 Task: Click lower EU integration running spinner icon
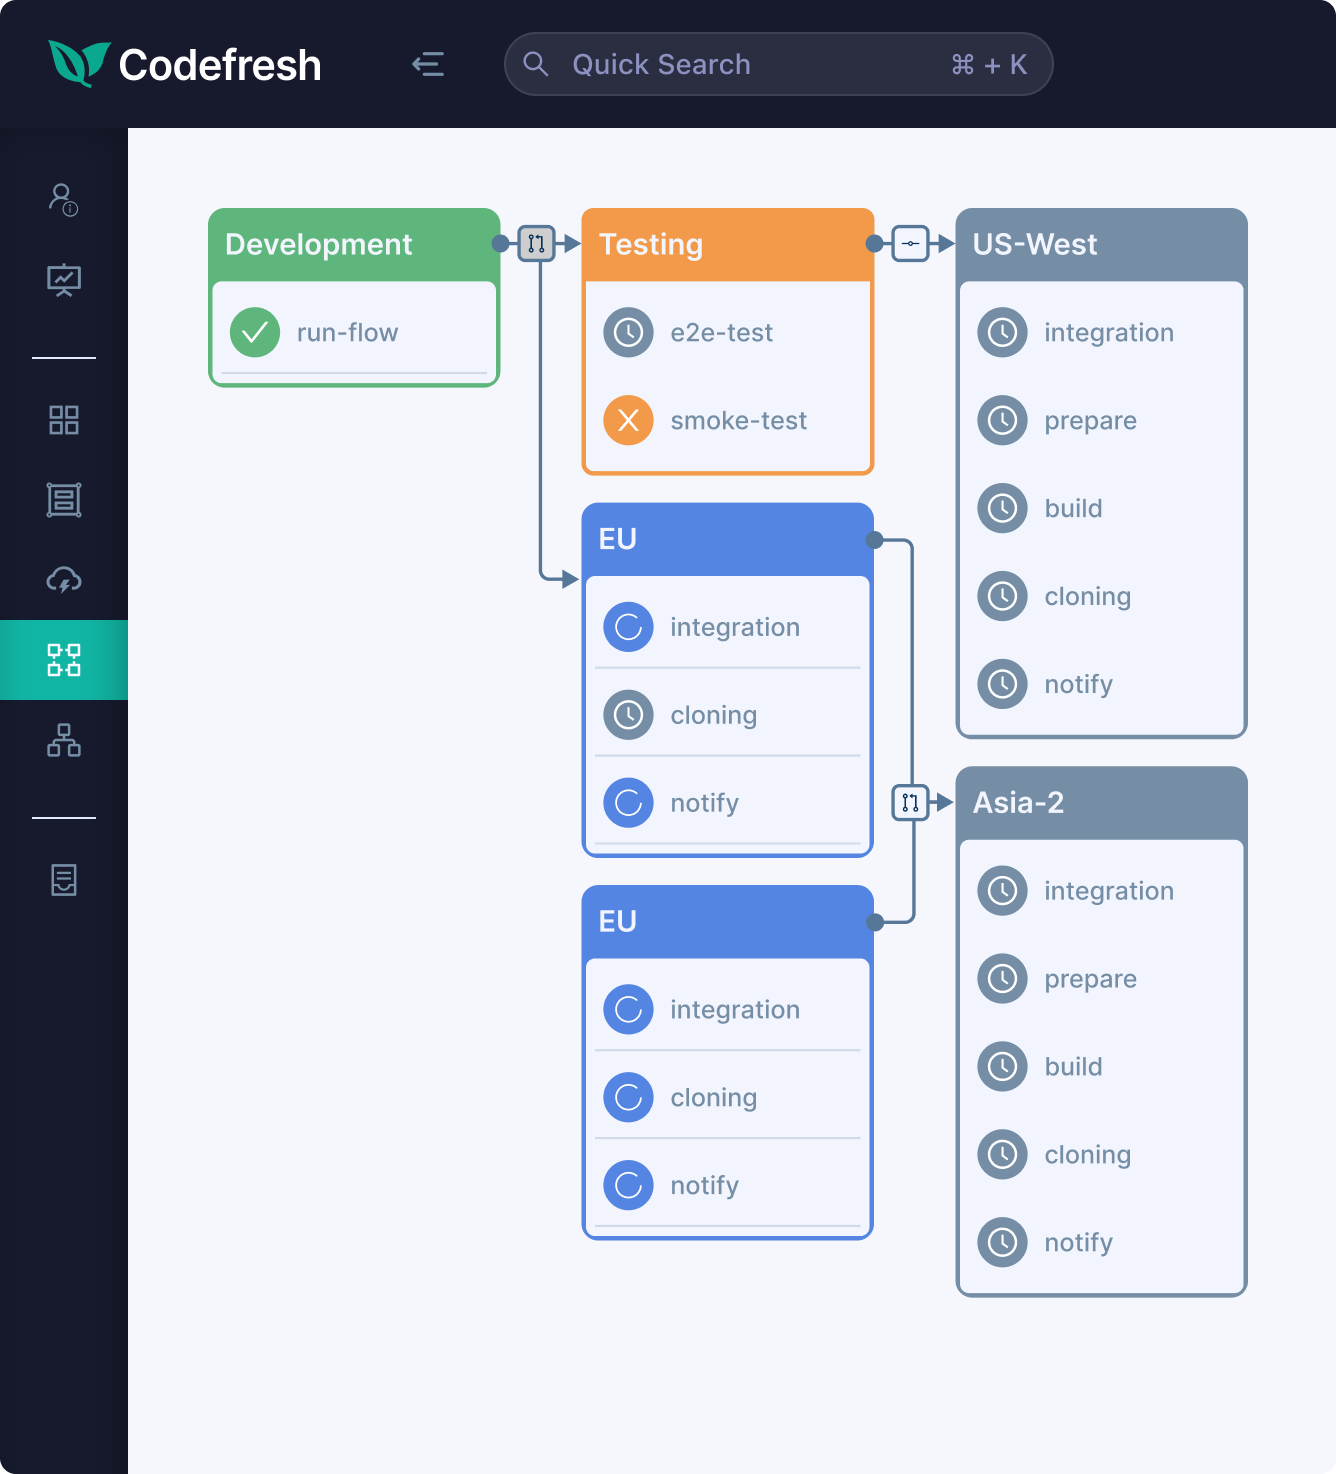[x=629, y=1009]
